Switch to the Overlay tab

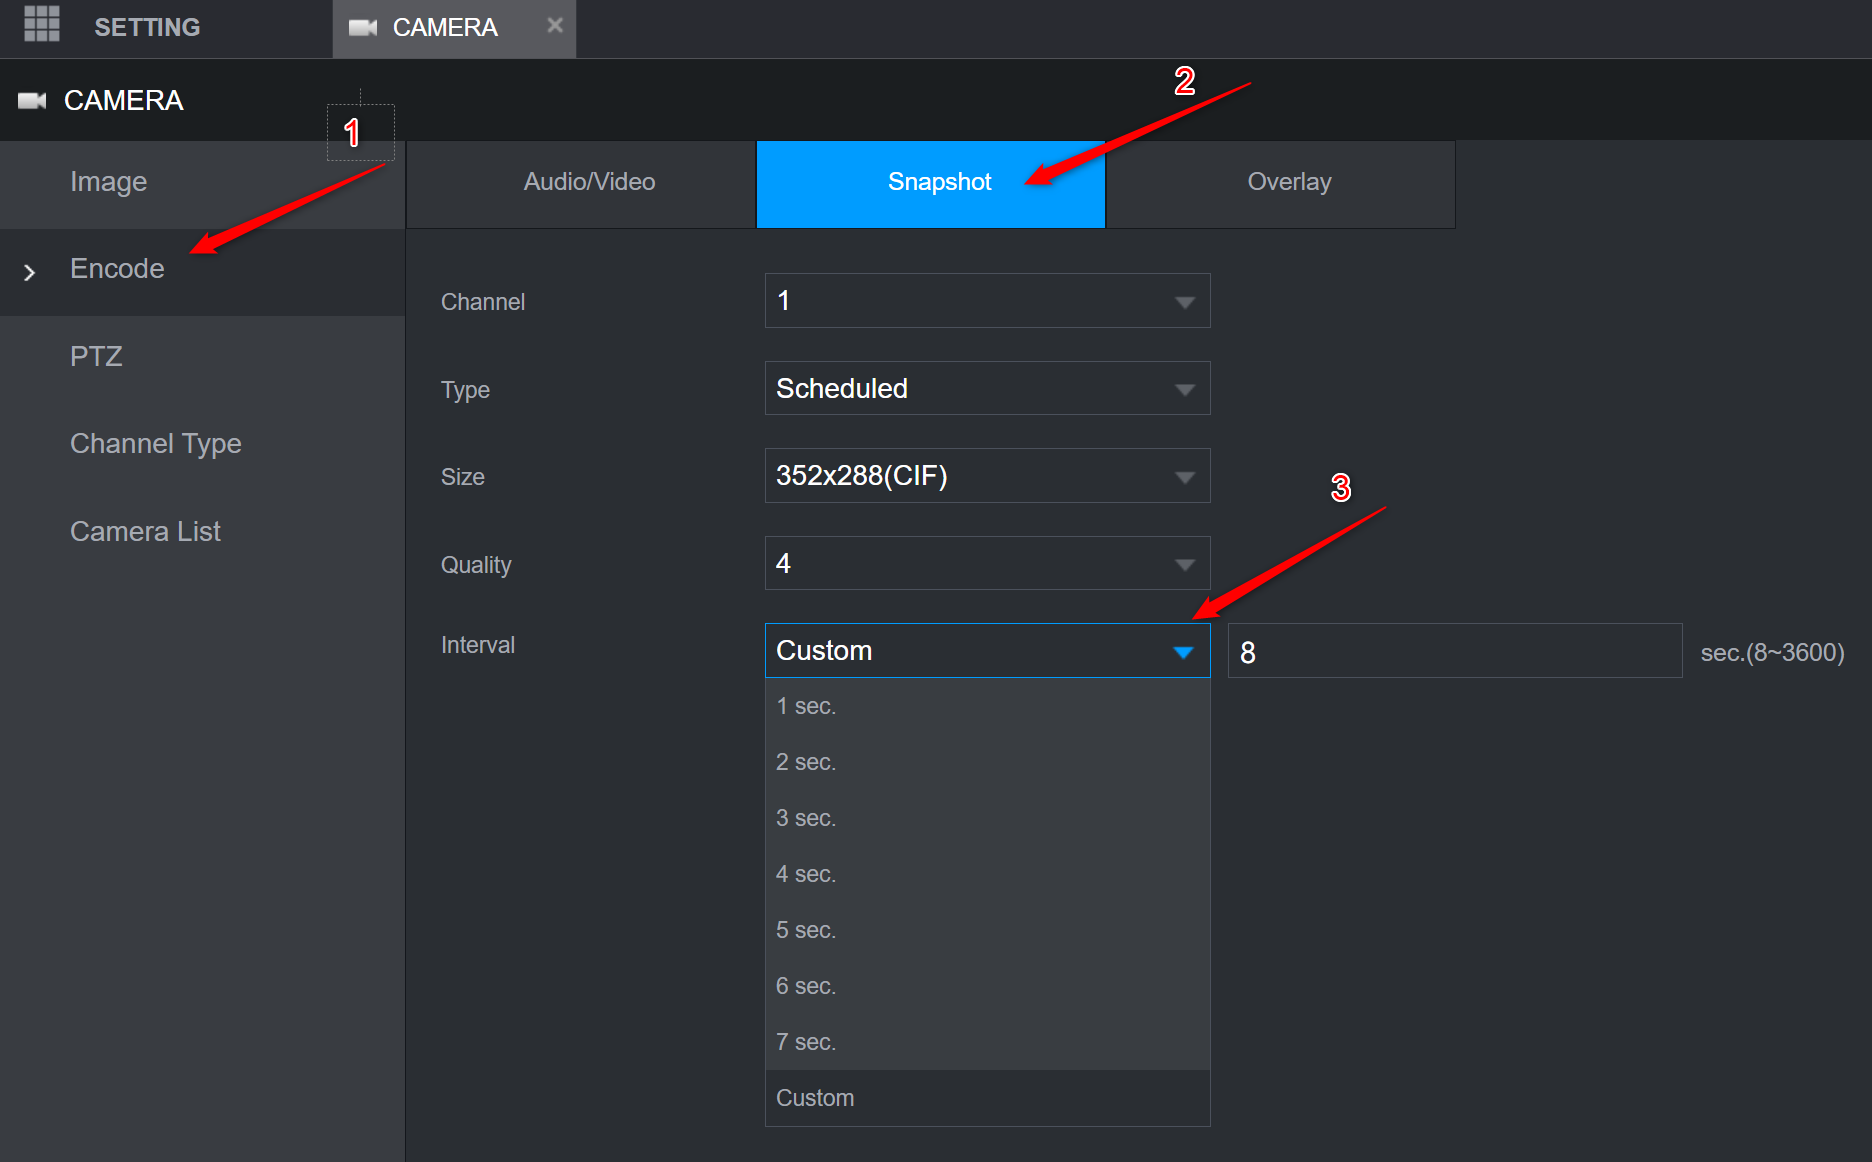(1288, 182)
